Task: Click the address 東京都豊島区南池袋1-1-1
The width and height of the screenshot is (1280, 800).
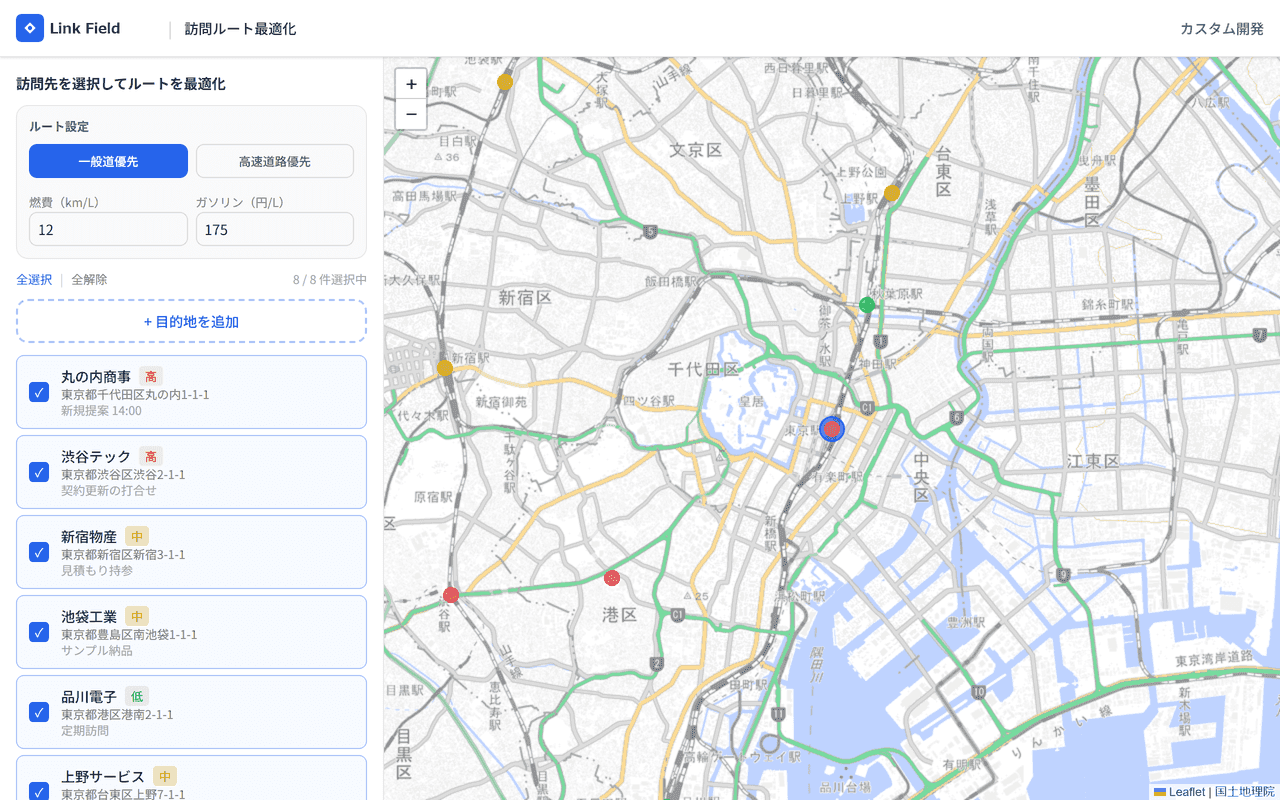Action: click(129, 634)
